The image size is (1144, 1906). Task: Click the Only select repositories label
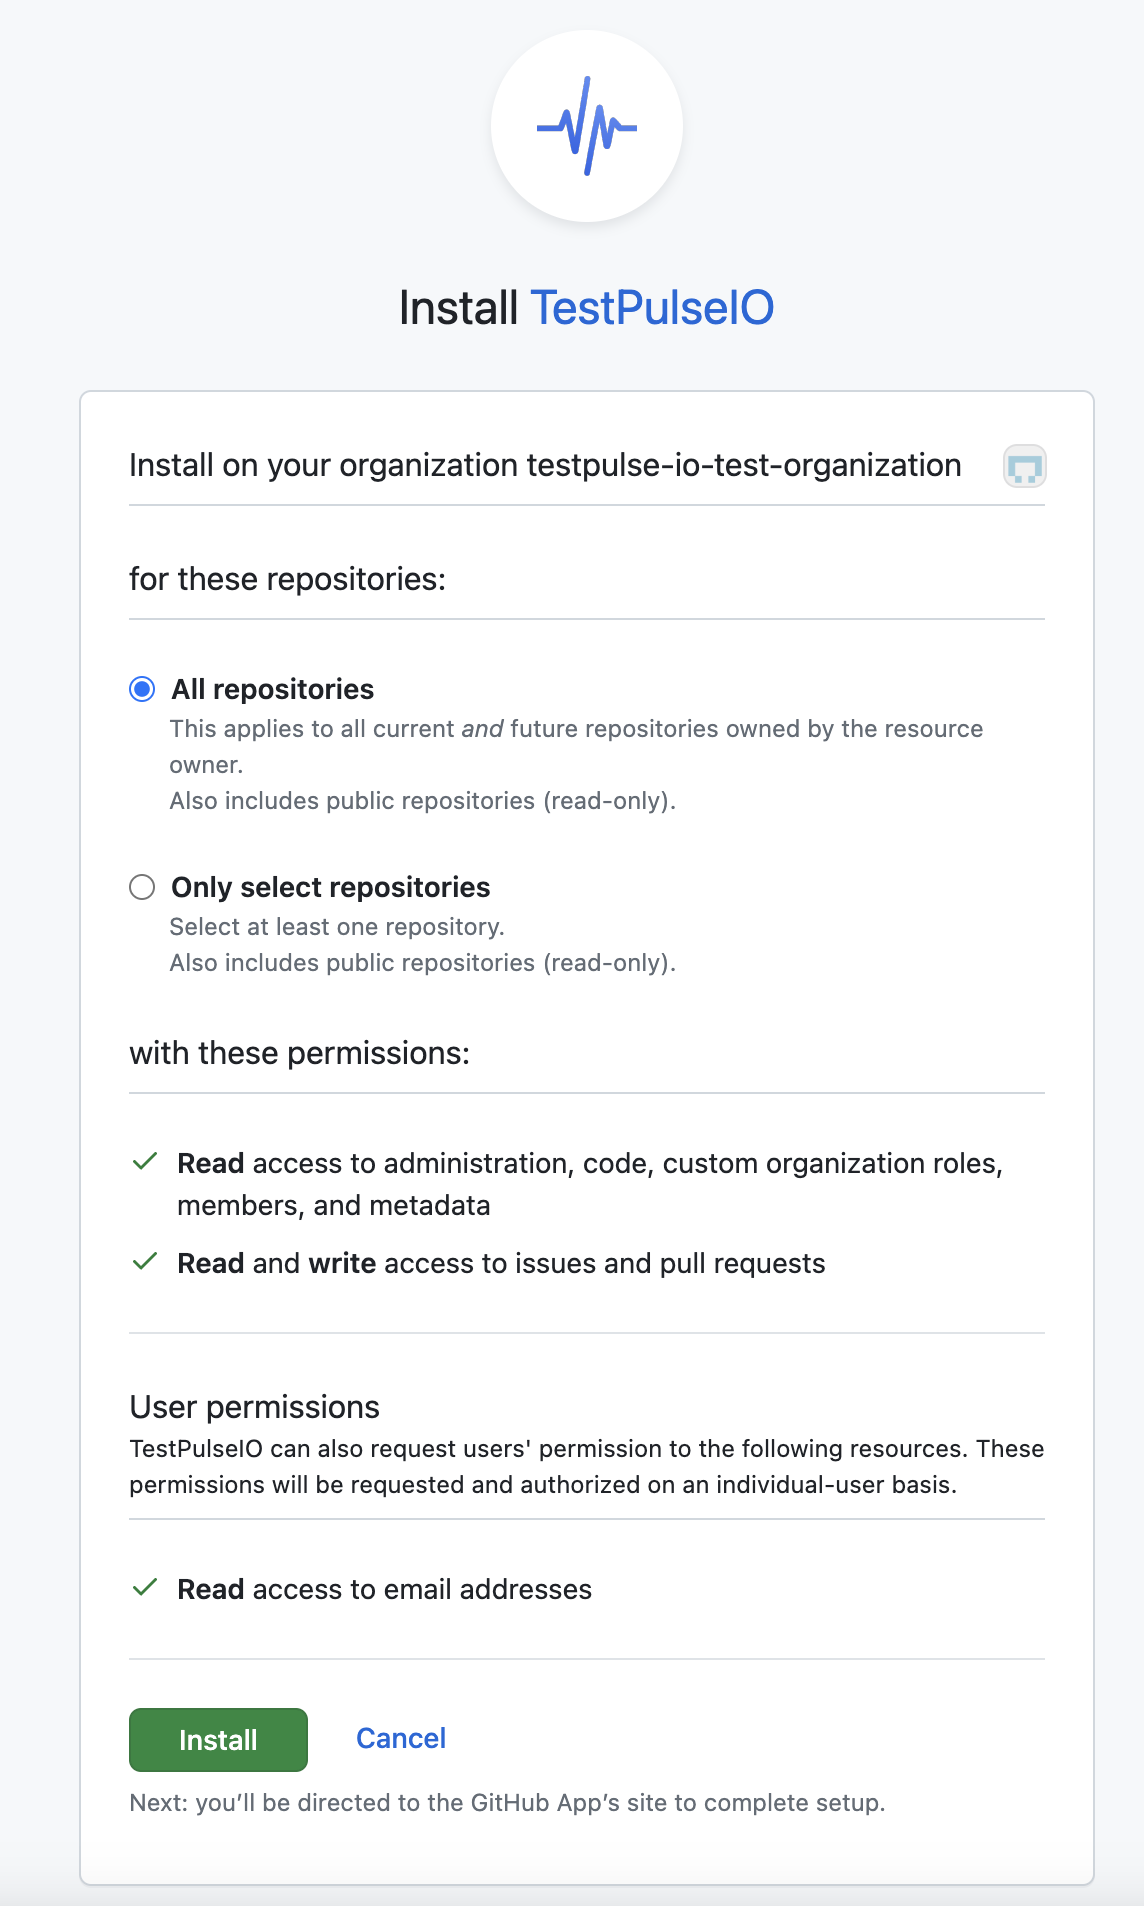point(331,887)
